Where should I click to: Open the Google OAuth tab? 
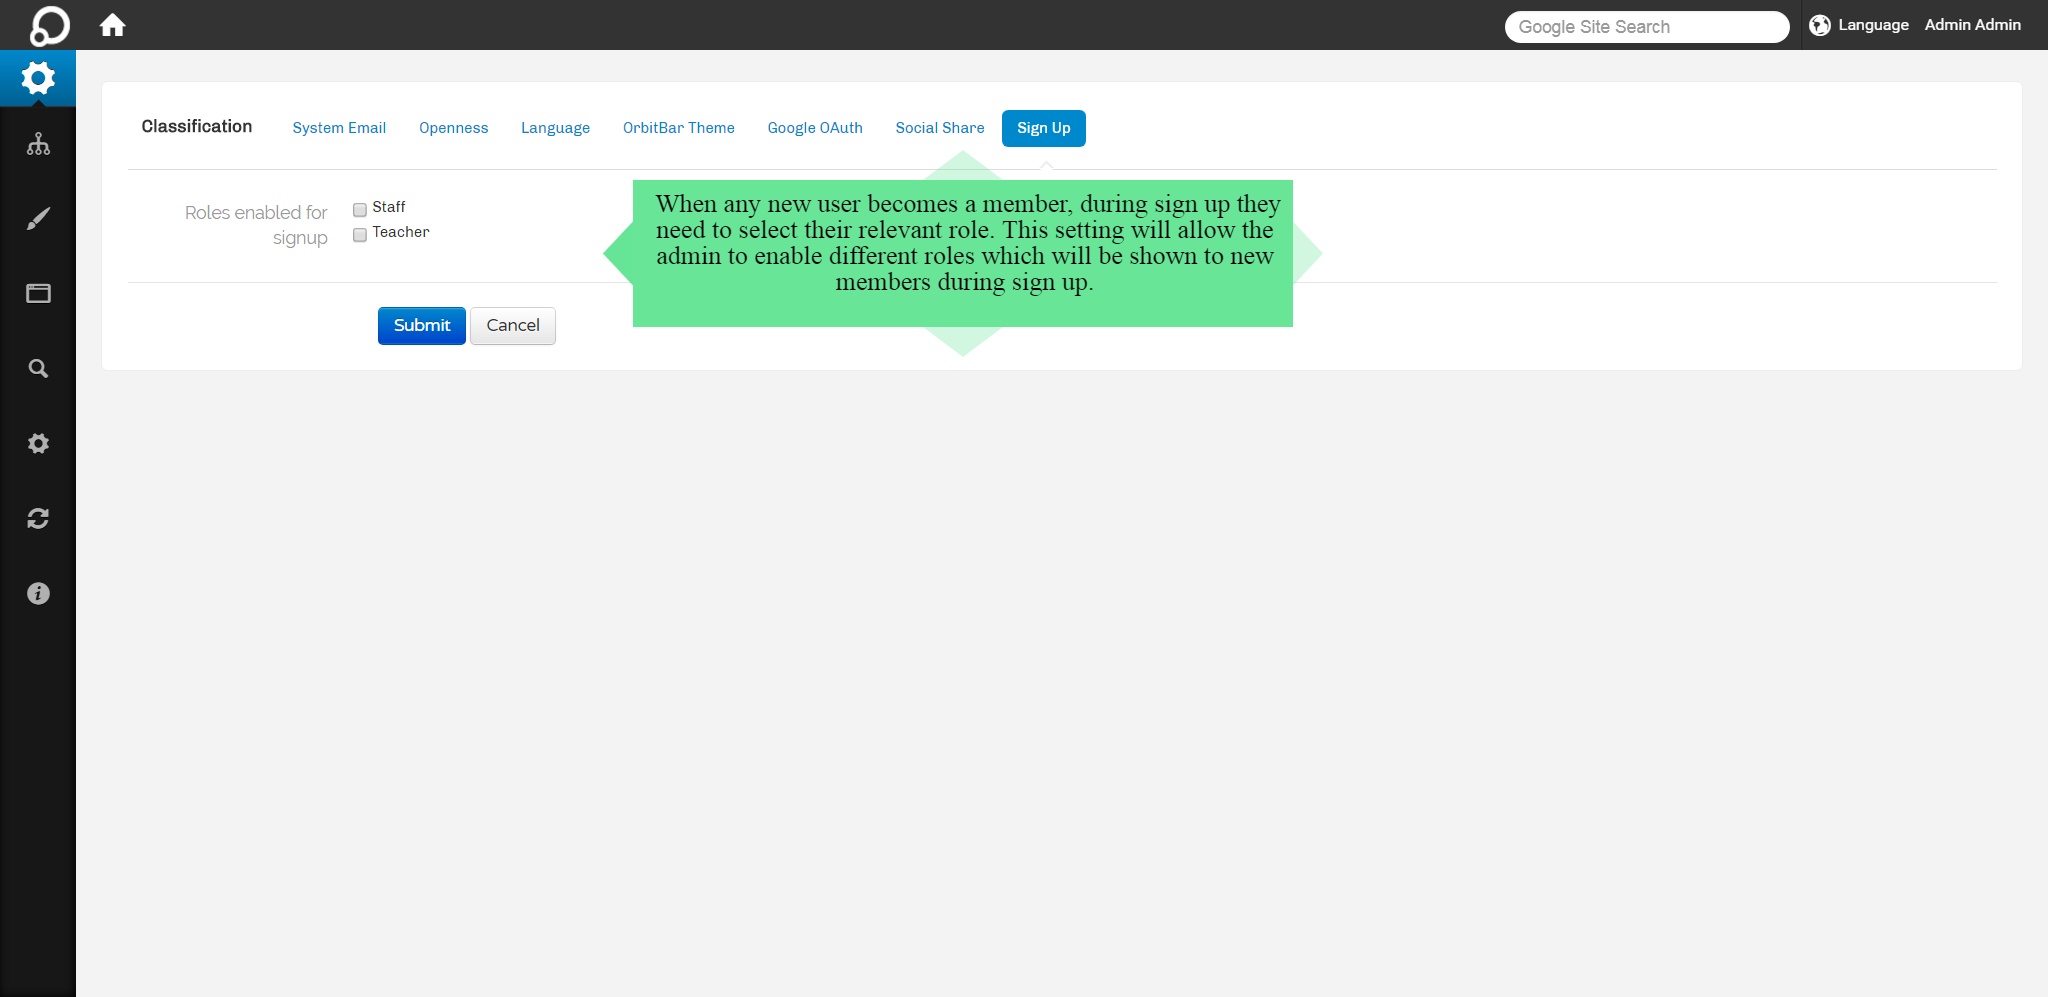[814, 128]
